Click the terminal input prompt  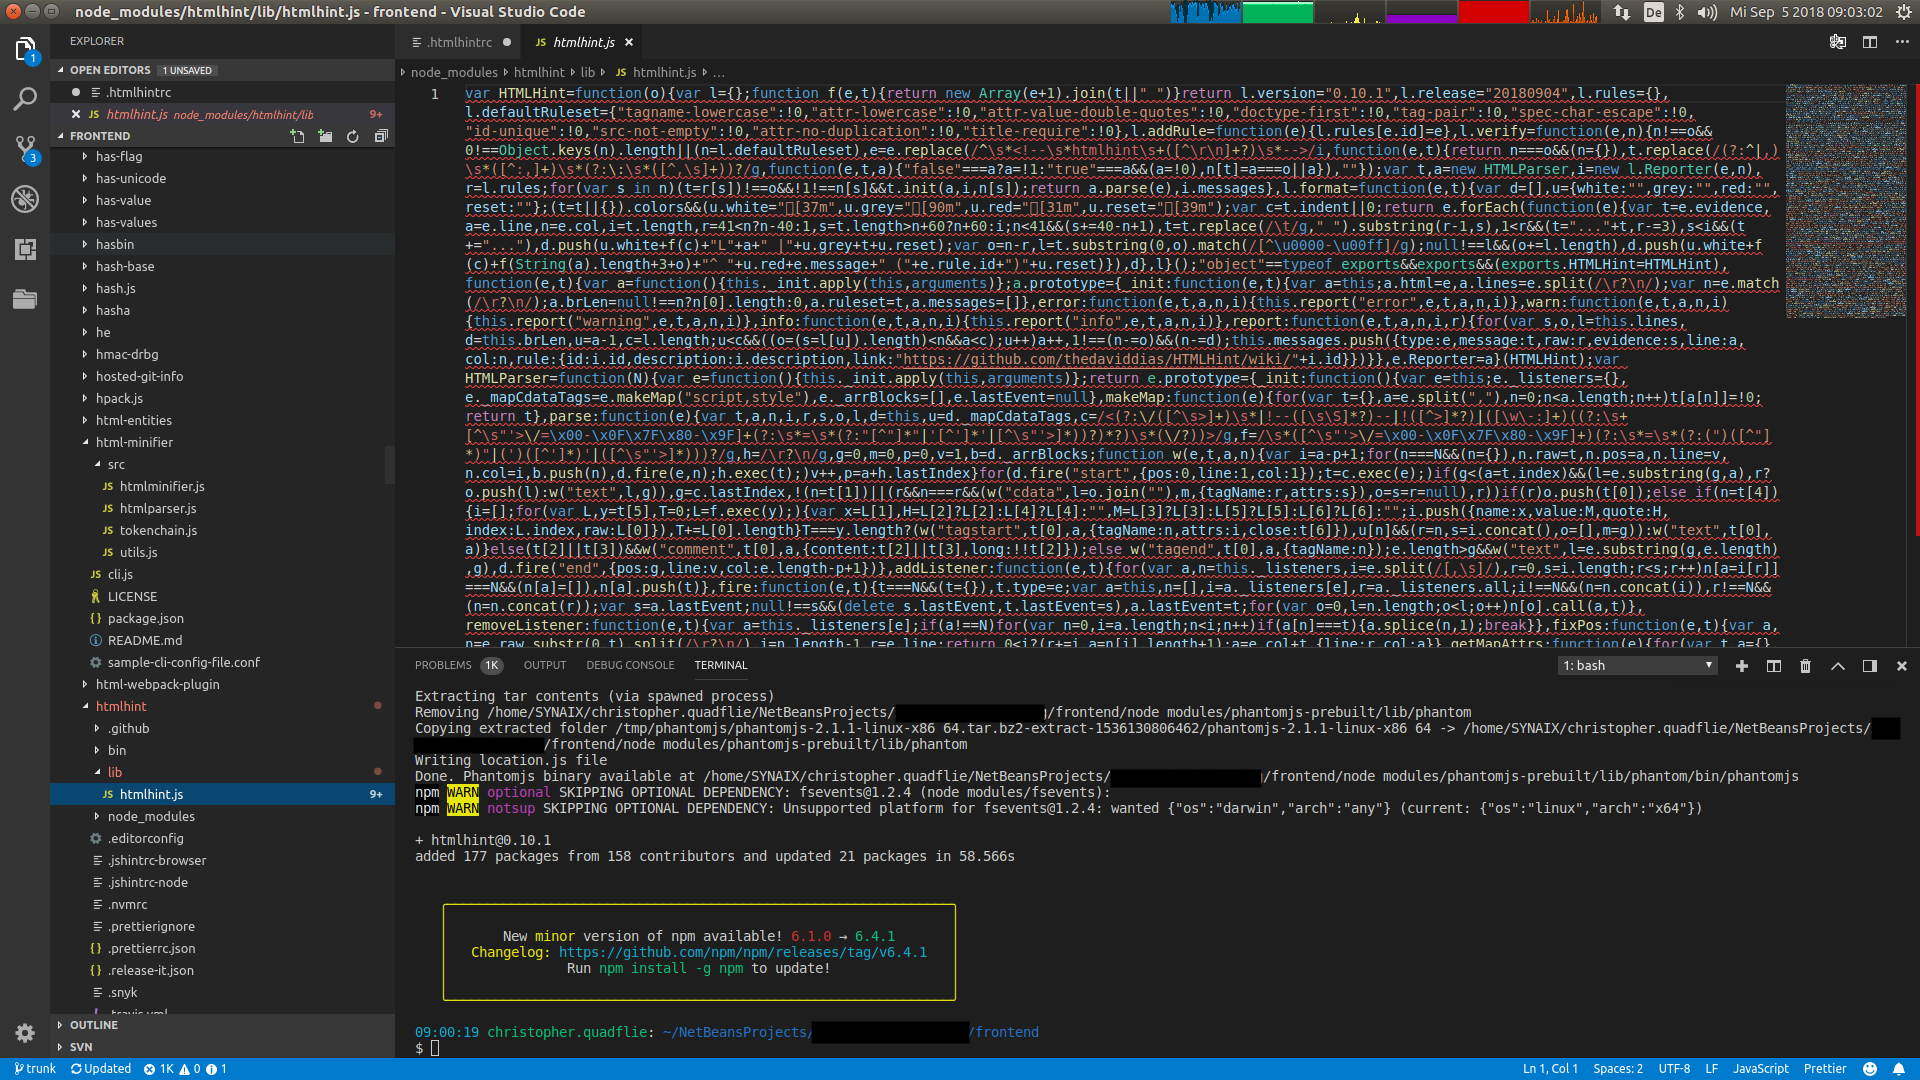pyautogui.click(x=435, y=1048)
